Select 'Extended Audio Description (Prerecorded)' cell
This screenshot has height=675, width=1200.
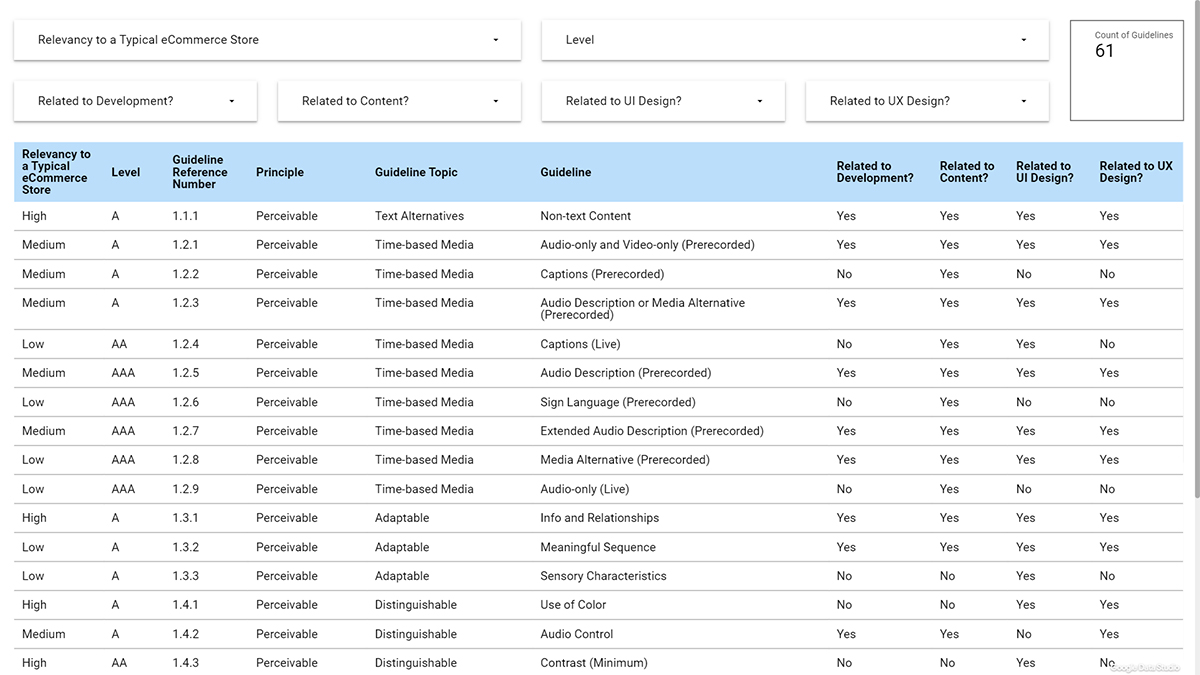click(x=652, y=431)
